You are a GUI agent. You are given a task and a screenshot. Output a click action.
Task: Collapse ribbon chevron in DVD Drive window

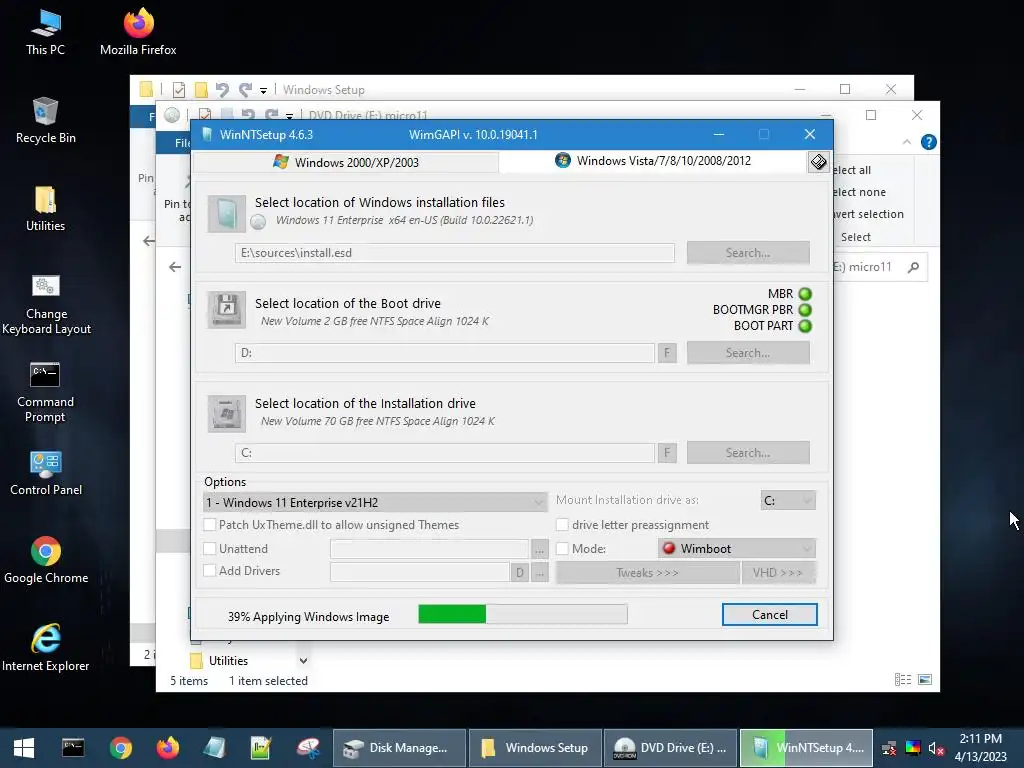pos(906,142)
